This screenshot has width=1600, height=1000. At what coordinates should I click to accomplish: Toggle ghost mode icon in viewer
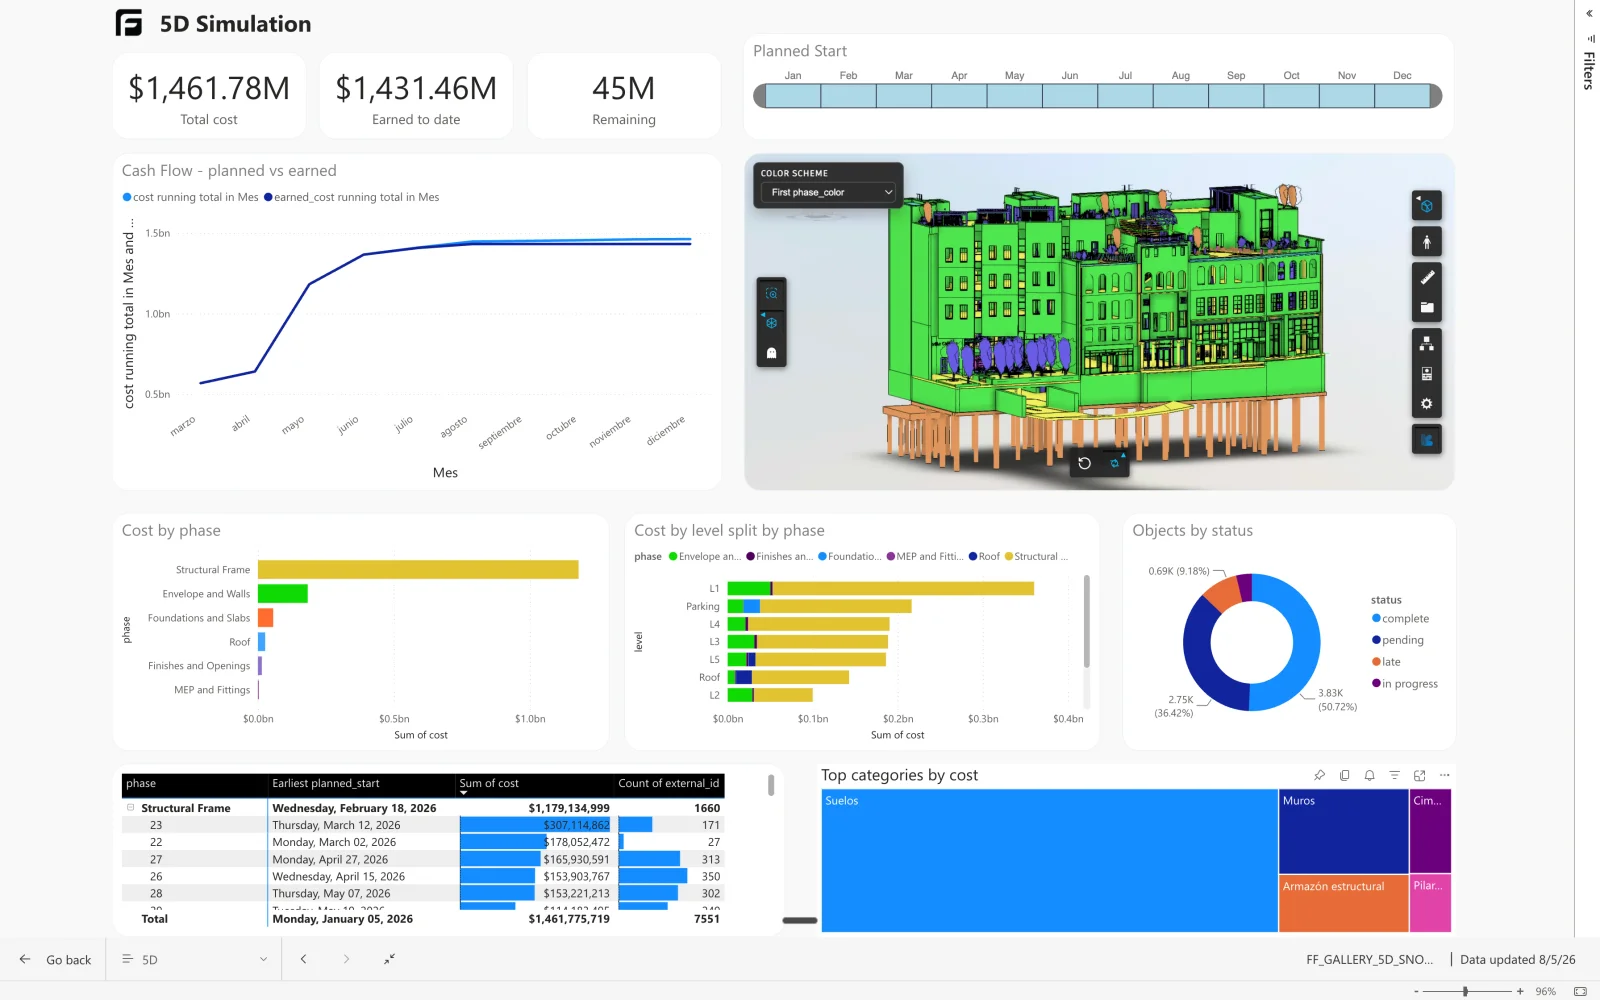771,353
